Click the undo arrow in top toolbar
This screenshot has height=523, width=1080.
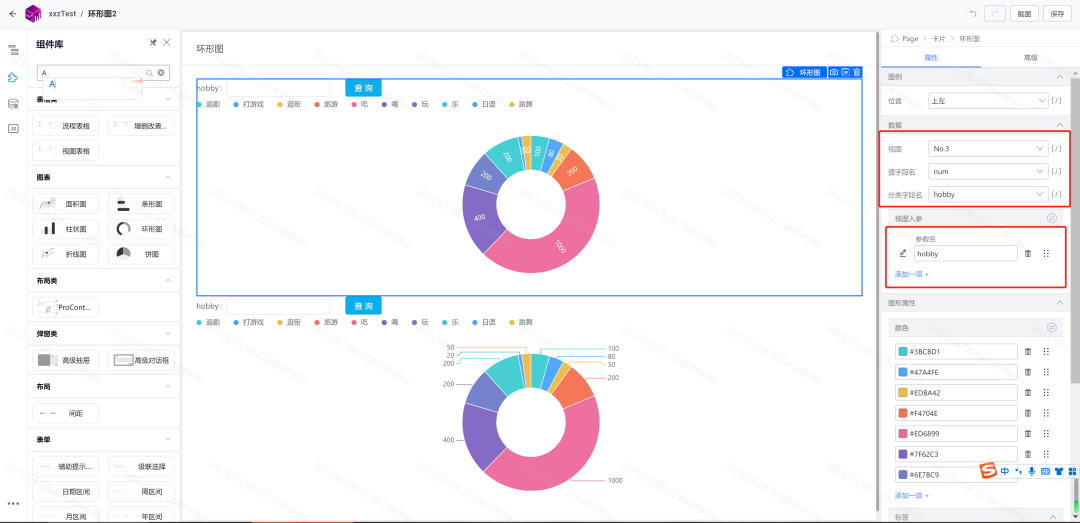(973, 14)
